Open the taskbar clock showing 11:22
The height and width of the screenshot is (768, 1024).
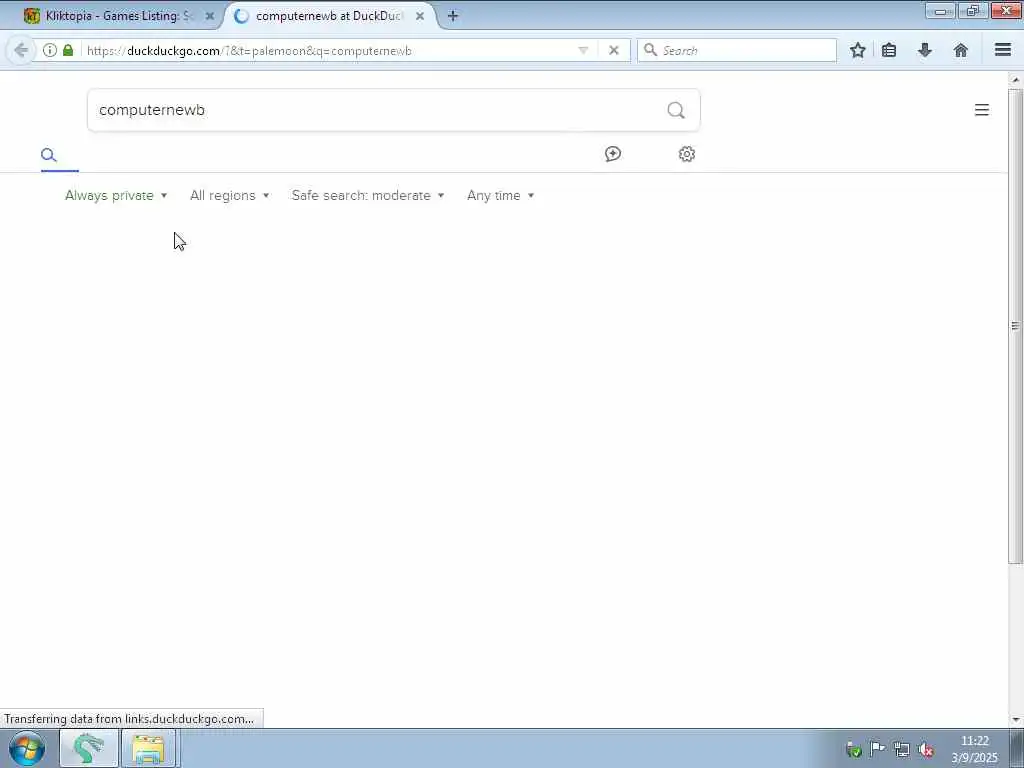point(974,749)
